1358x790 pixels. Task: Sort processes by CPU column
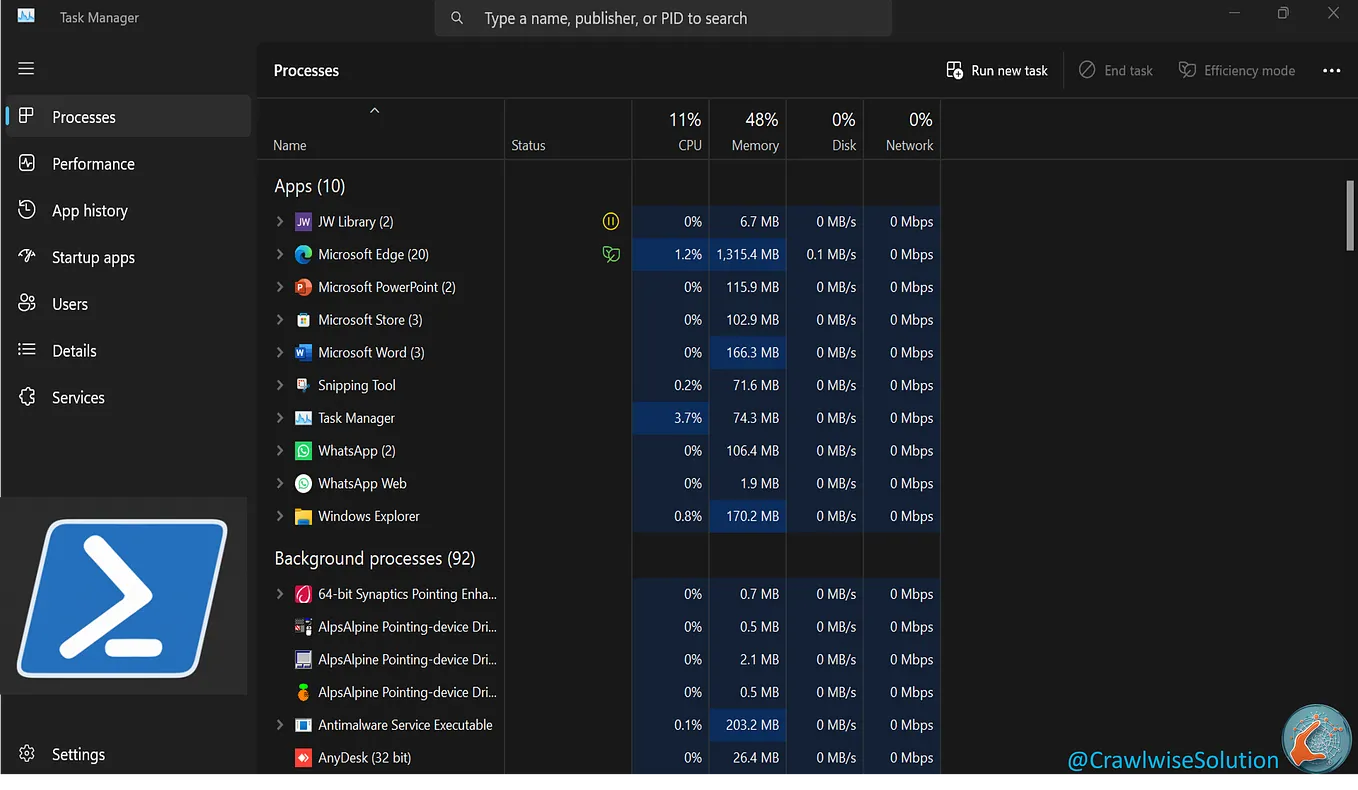(670, 130)
